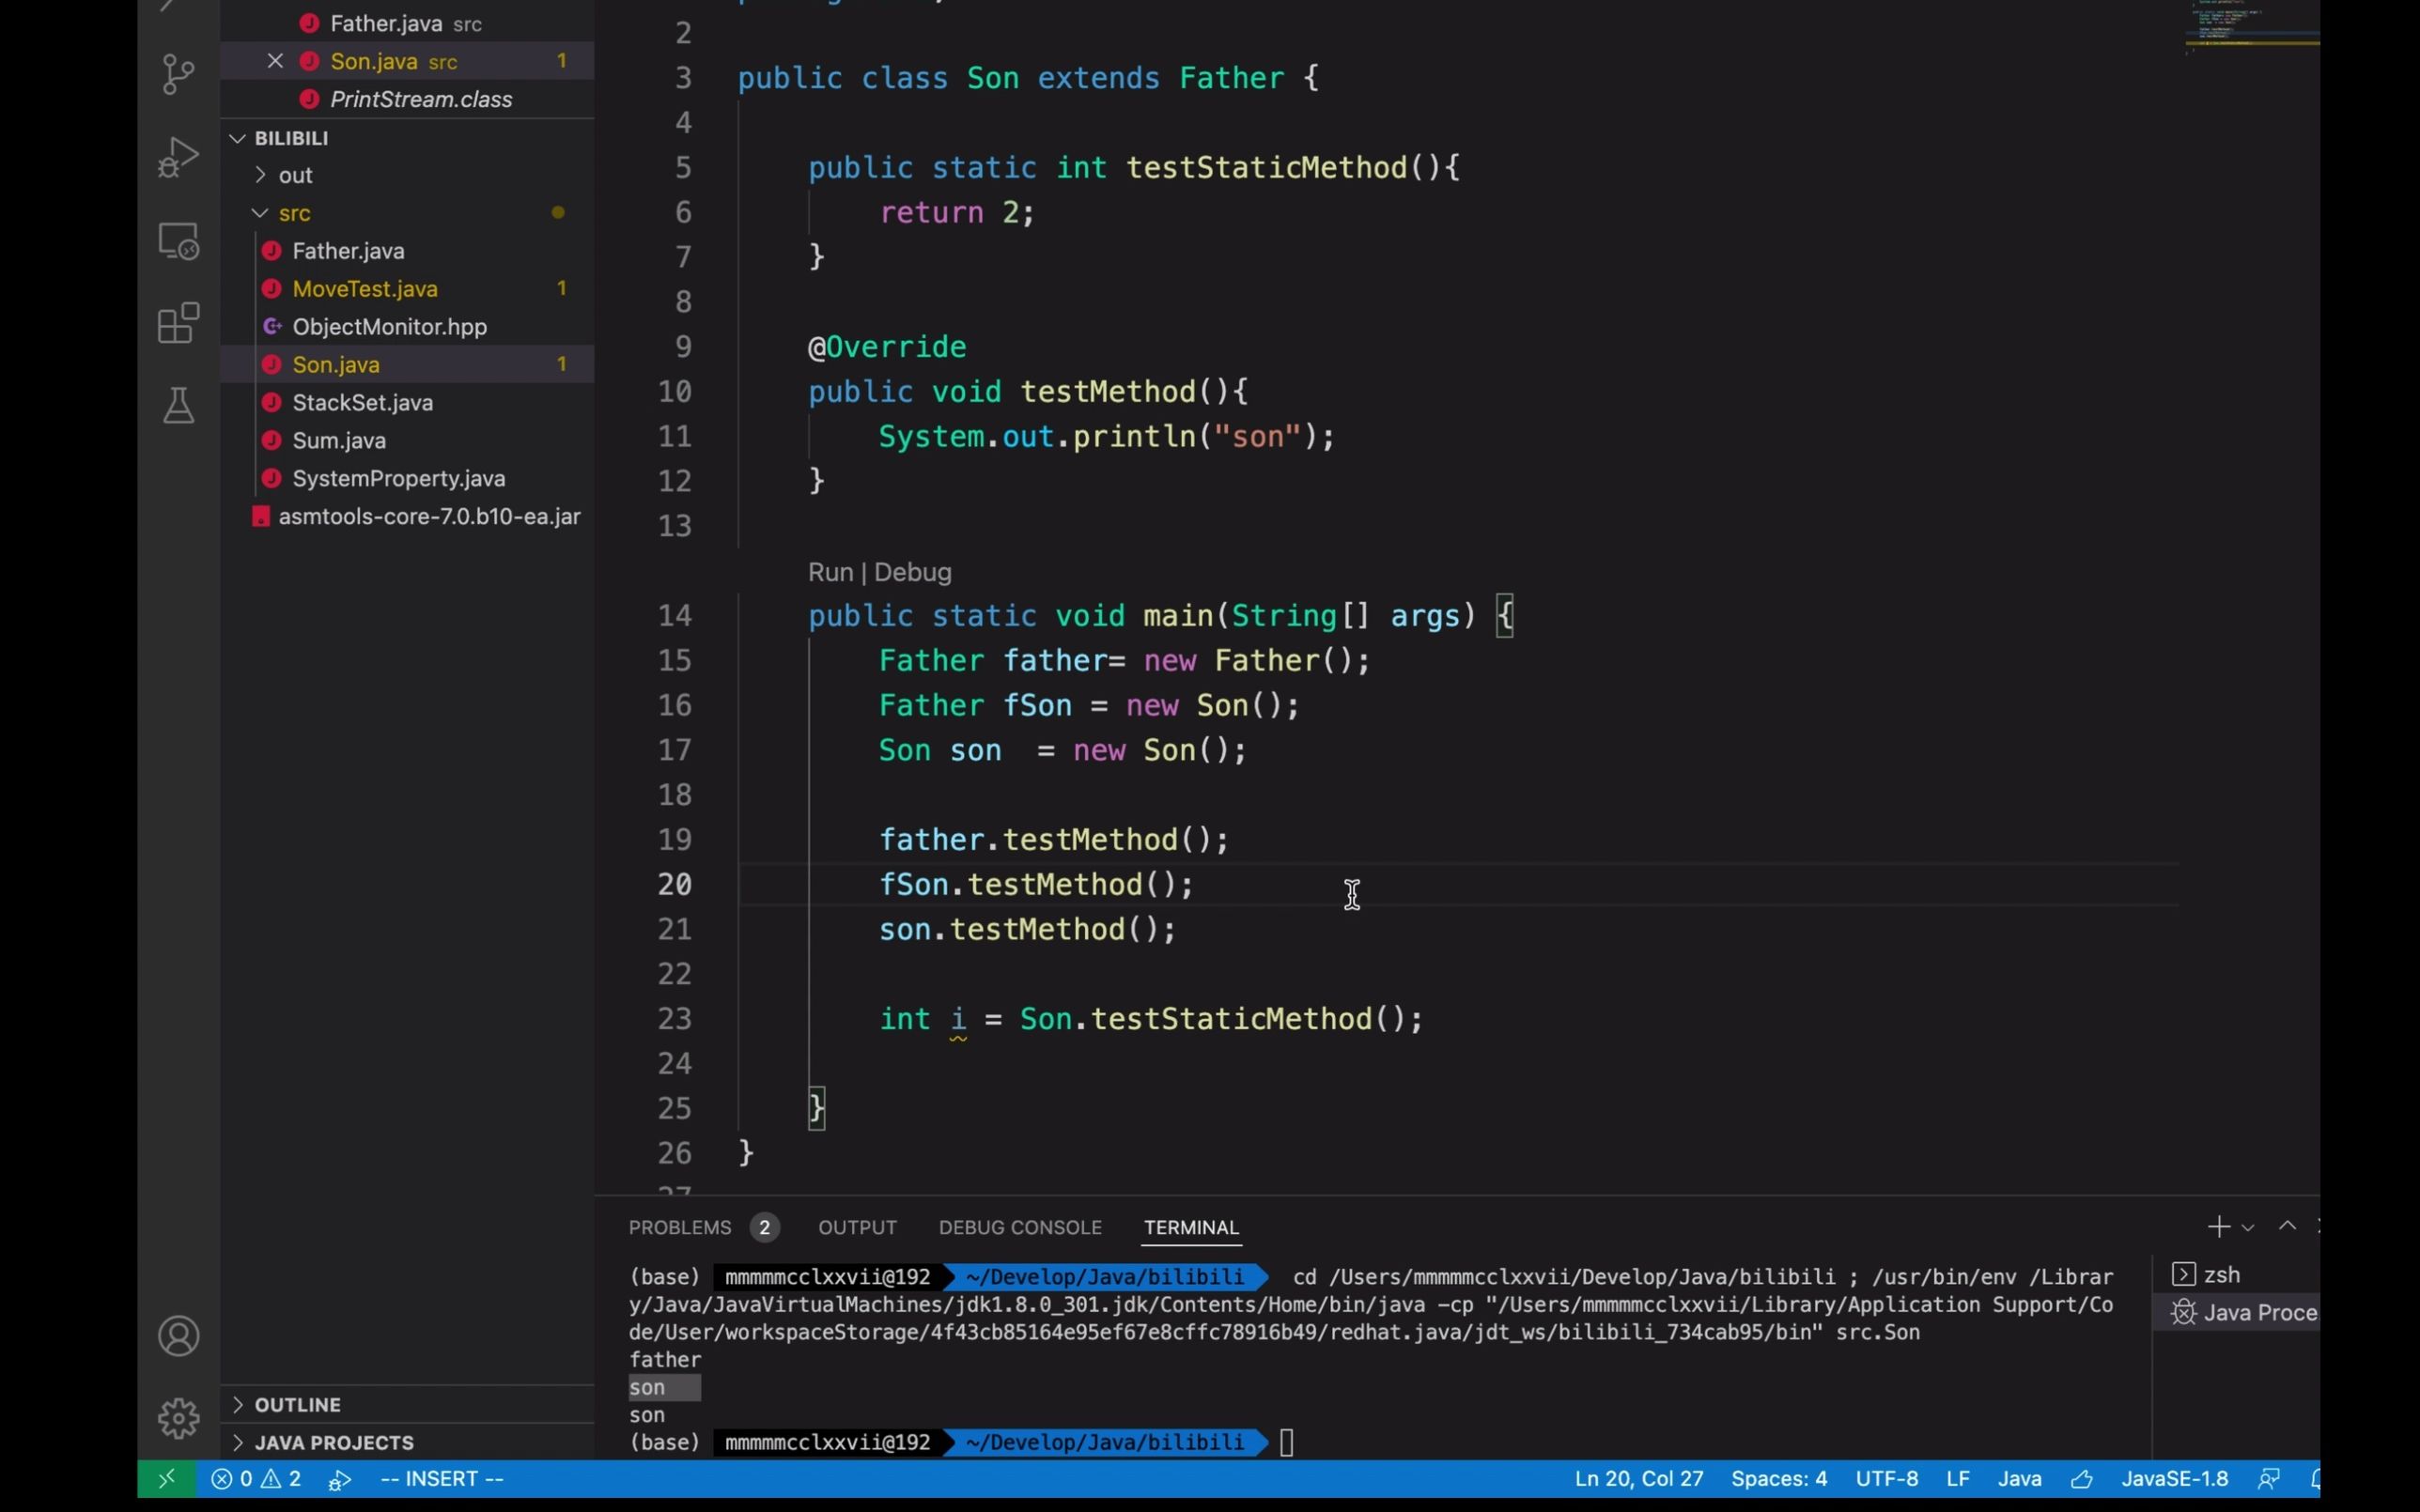Click the testStaticMethod declaration on line 5
Image resolution: width=2420 pixels, height=1512 pixels.
coord(1267,167)
